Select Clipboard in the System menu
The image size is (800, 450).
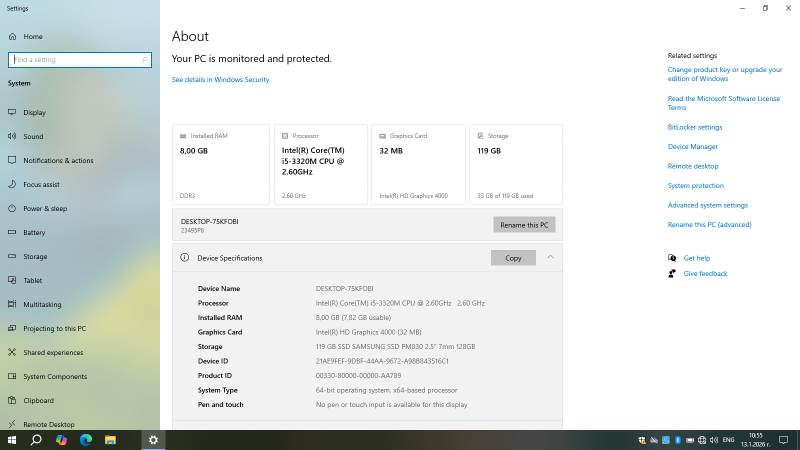(38, 401)
